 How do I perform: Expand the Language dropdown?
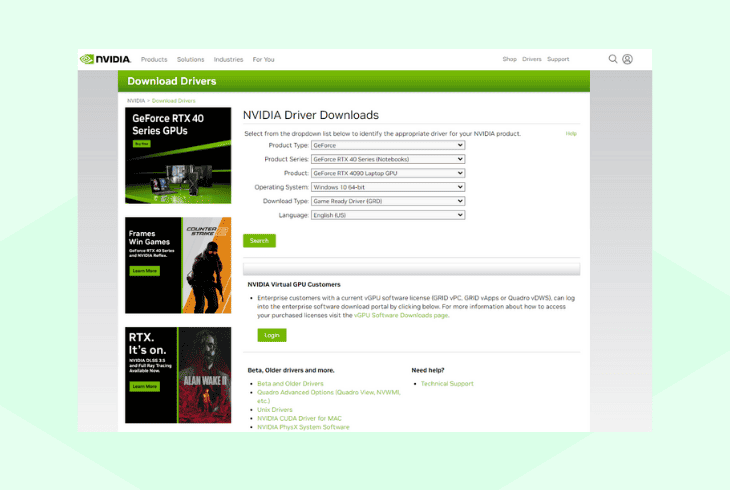tap(388, 215)
